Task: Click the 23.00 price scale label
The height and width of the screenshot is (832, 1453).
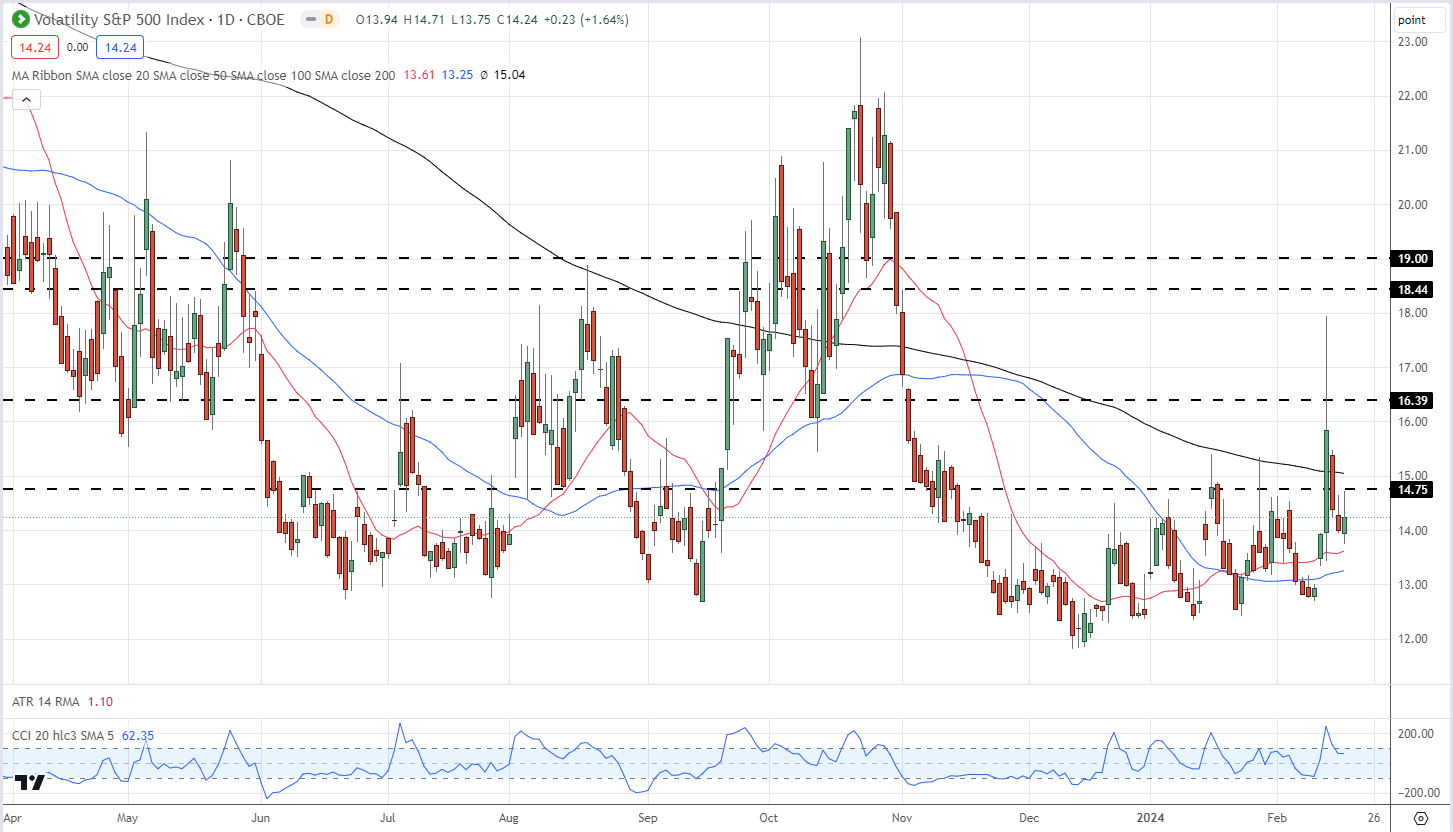Action: pos(1412,42)
